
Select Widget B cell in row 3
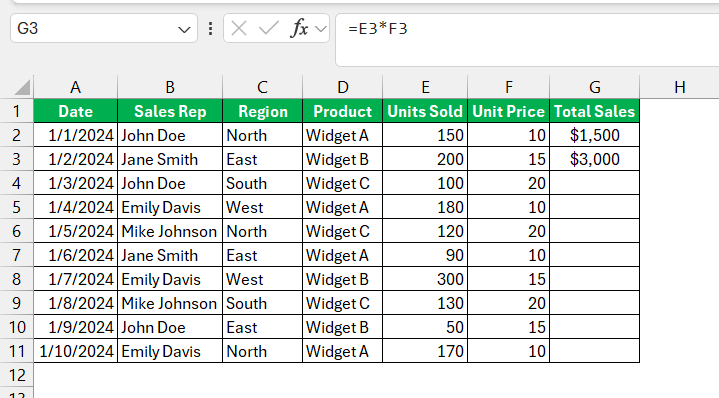pyautogui.click(x=343, y=159)
